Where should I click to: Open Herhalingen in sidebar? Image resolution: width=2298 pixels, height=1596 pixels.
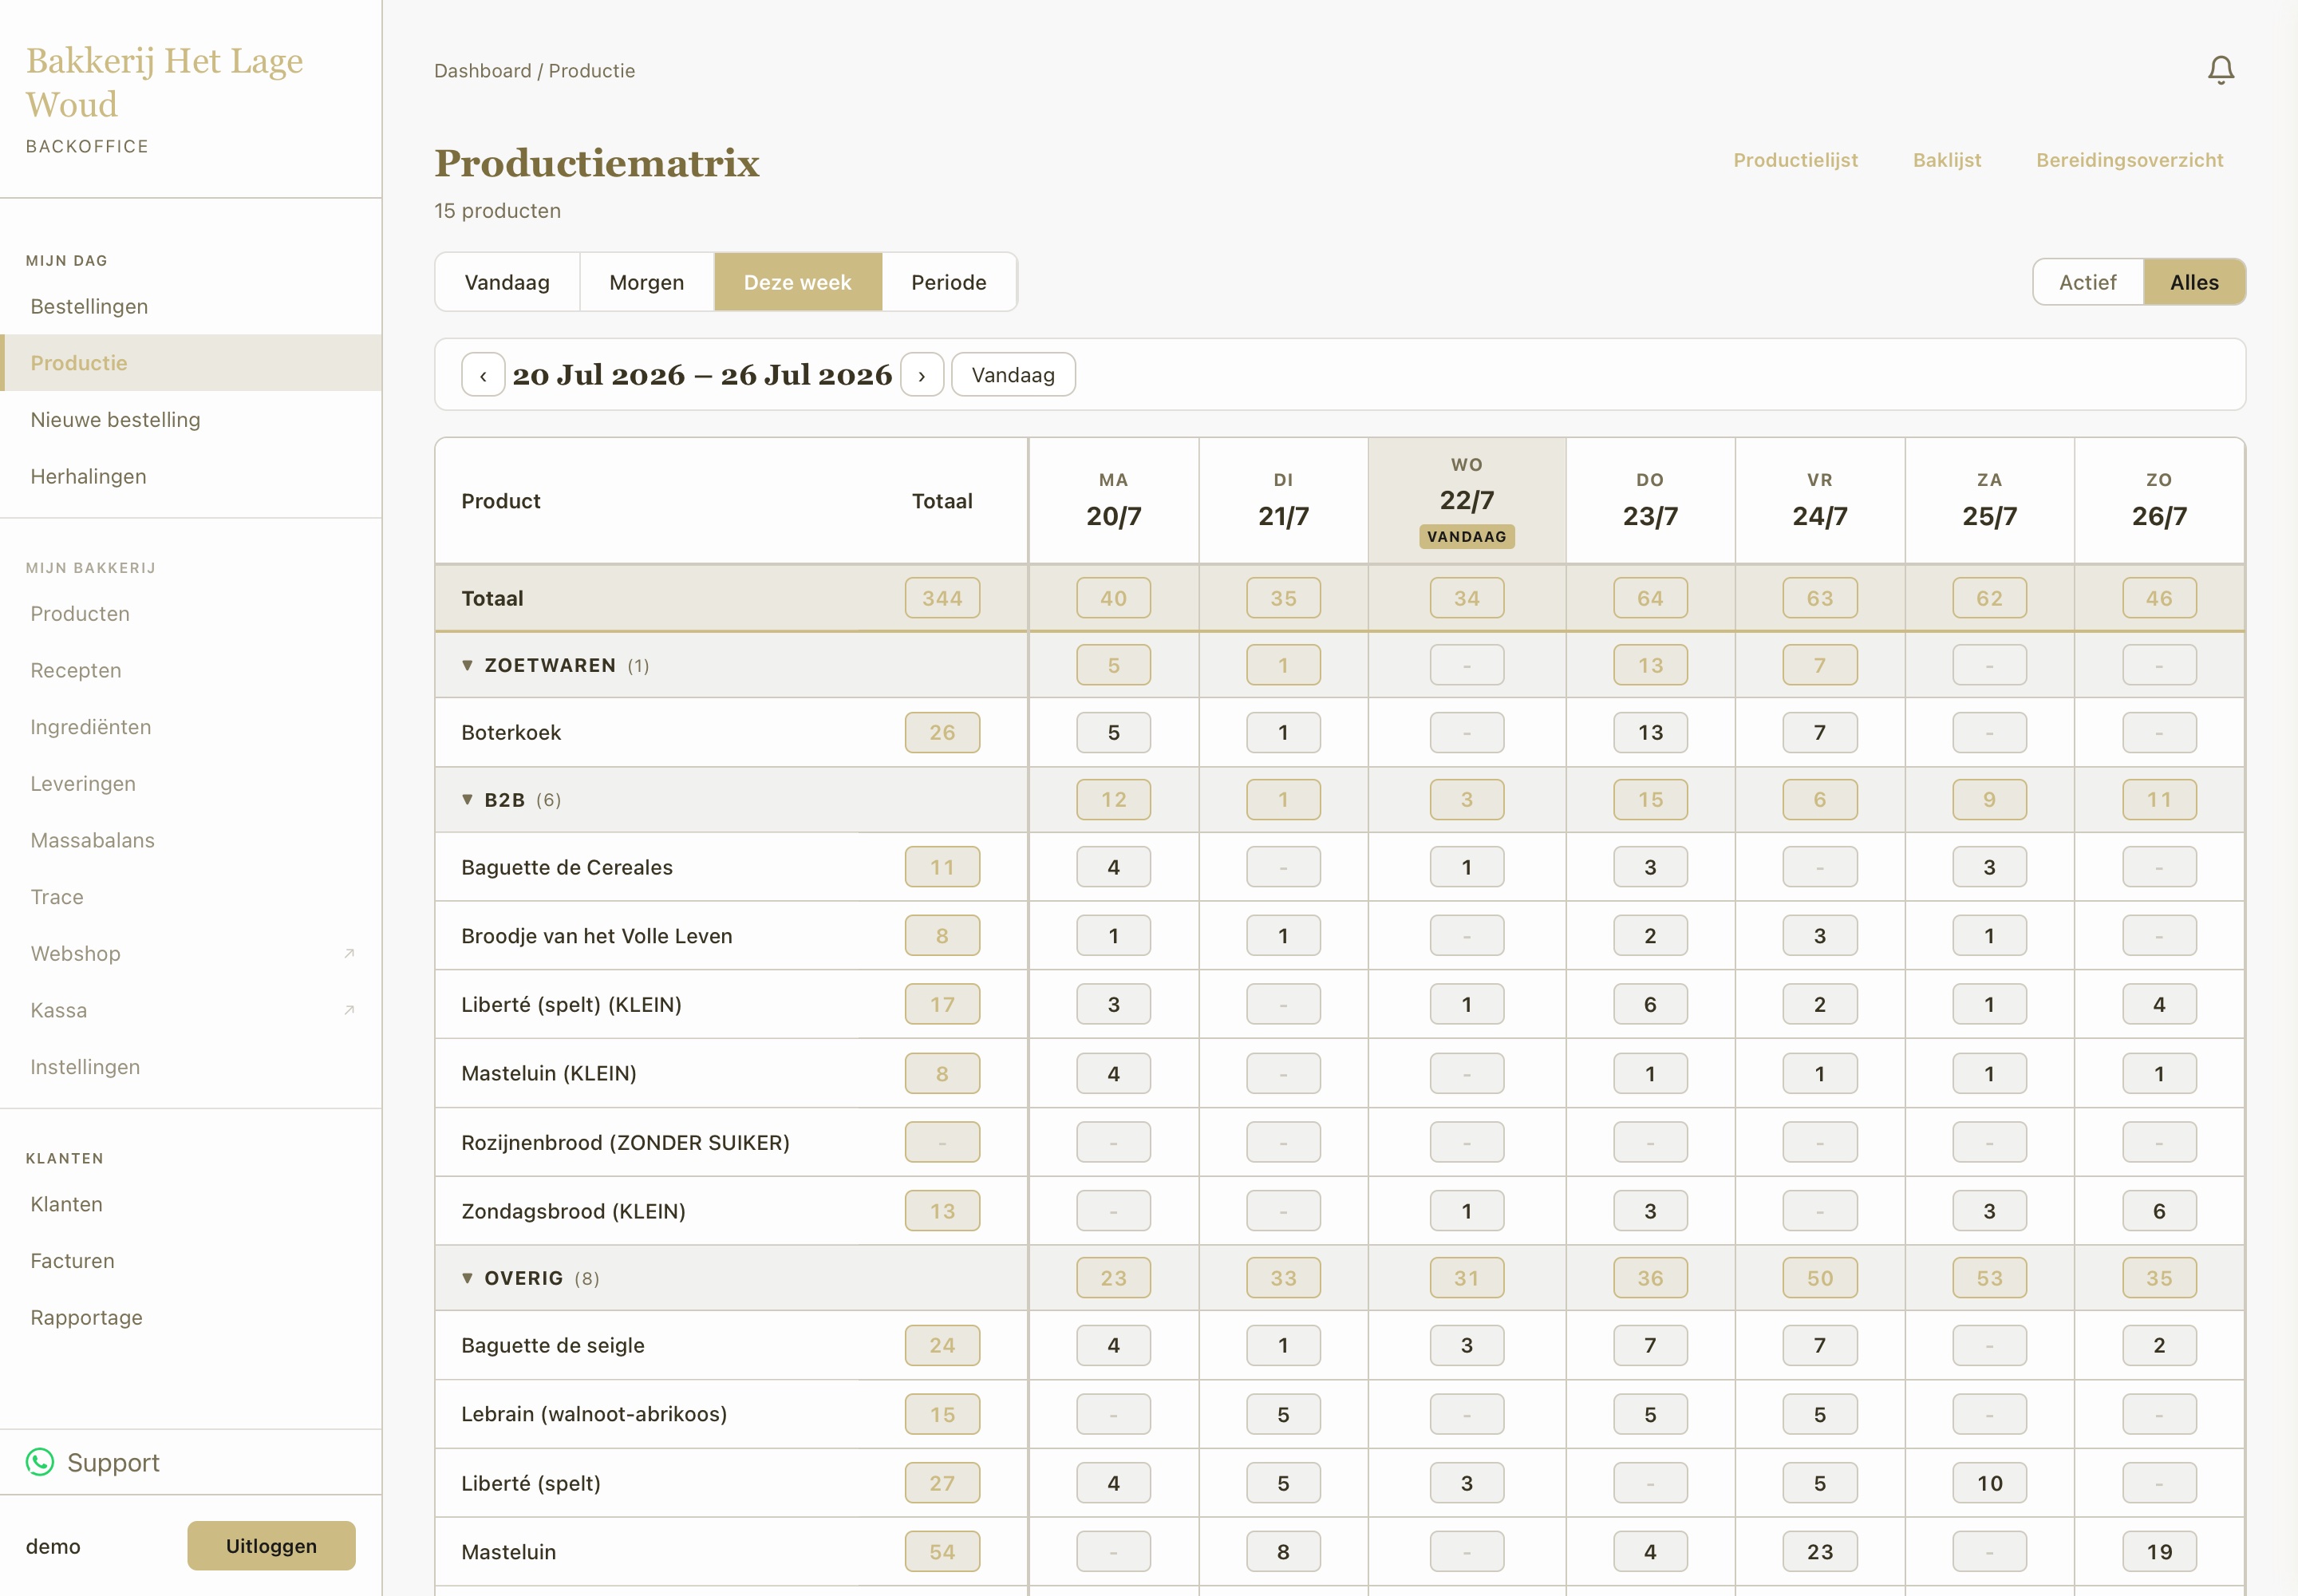coord(191,476)
